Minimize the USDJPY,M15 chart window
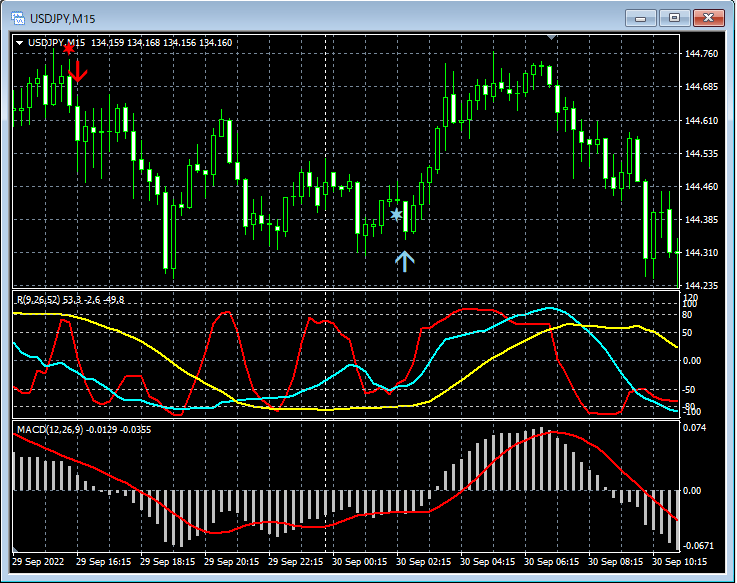Viewport: 737px width, 583px height. [x=641, y=18]
